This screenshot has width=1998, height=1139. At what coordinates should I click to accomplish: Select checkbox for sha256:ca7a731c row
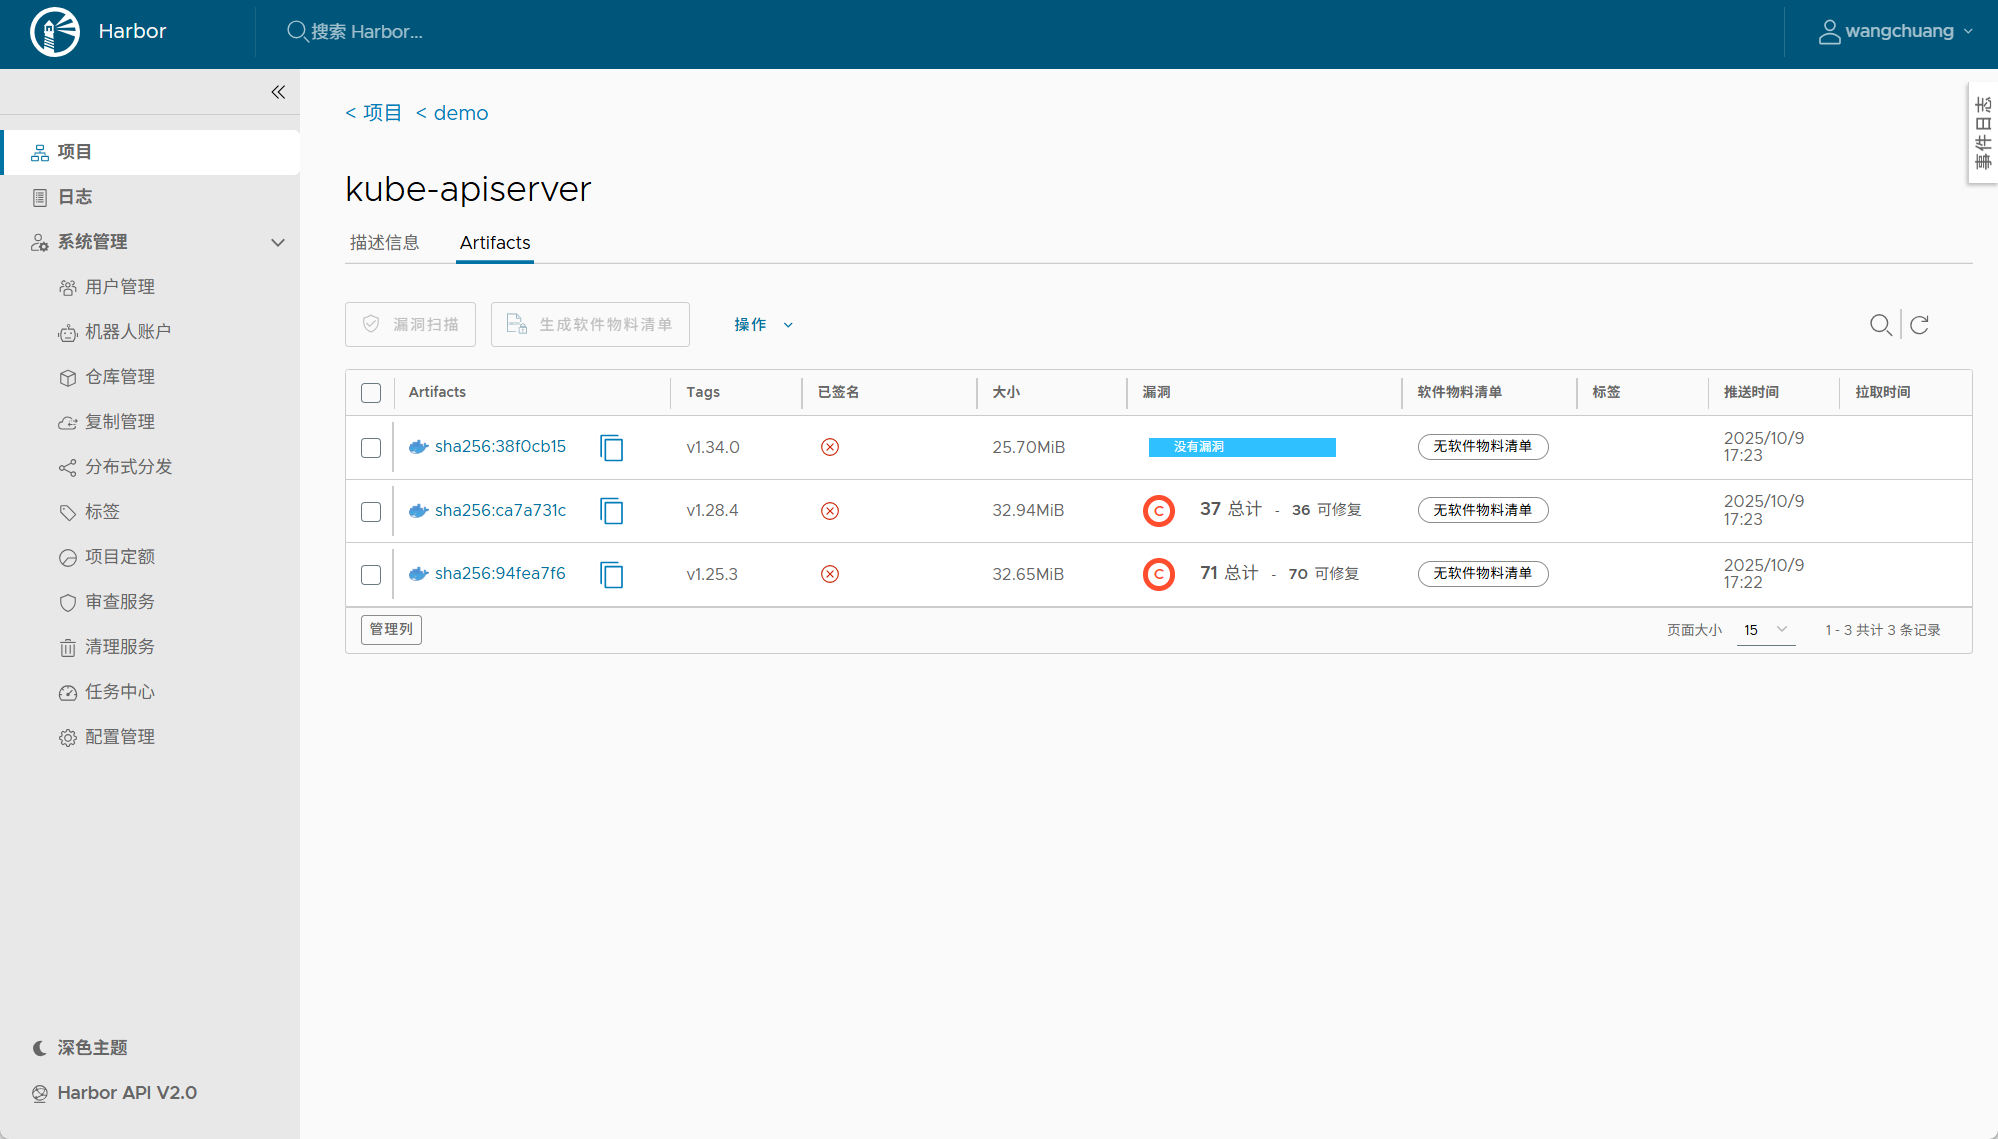371,512
